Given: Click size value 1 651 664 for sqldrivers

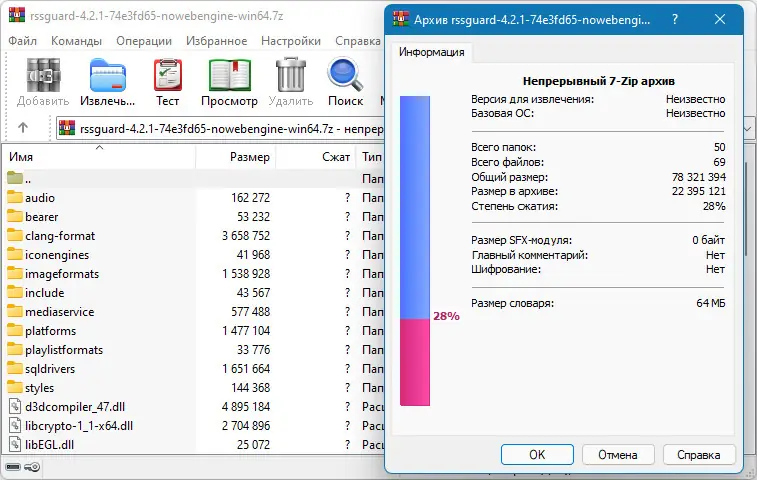Looking at the screenshot, I should pyautogui.click(x=246, y=369).
